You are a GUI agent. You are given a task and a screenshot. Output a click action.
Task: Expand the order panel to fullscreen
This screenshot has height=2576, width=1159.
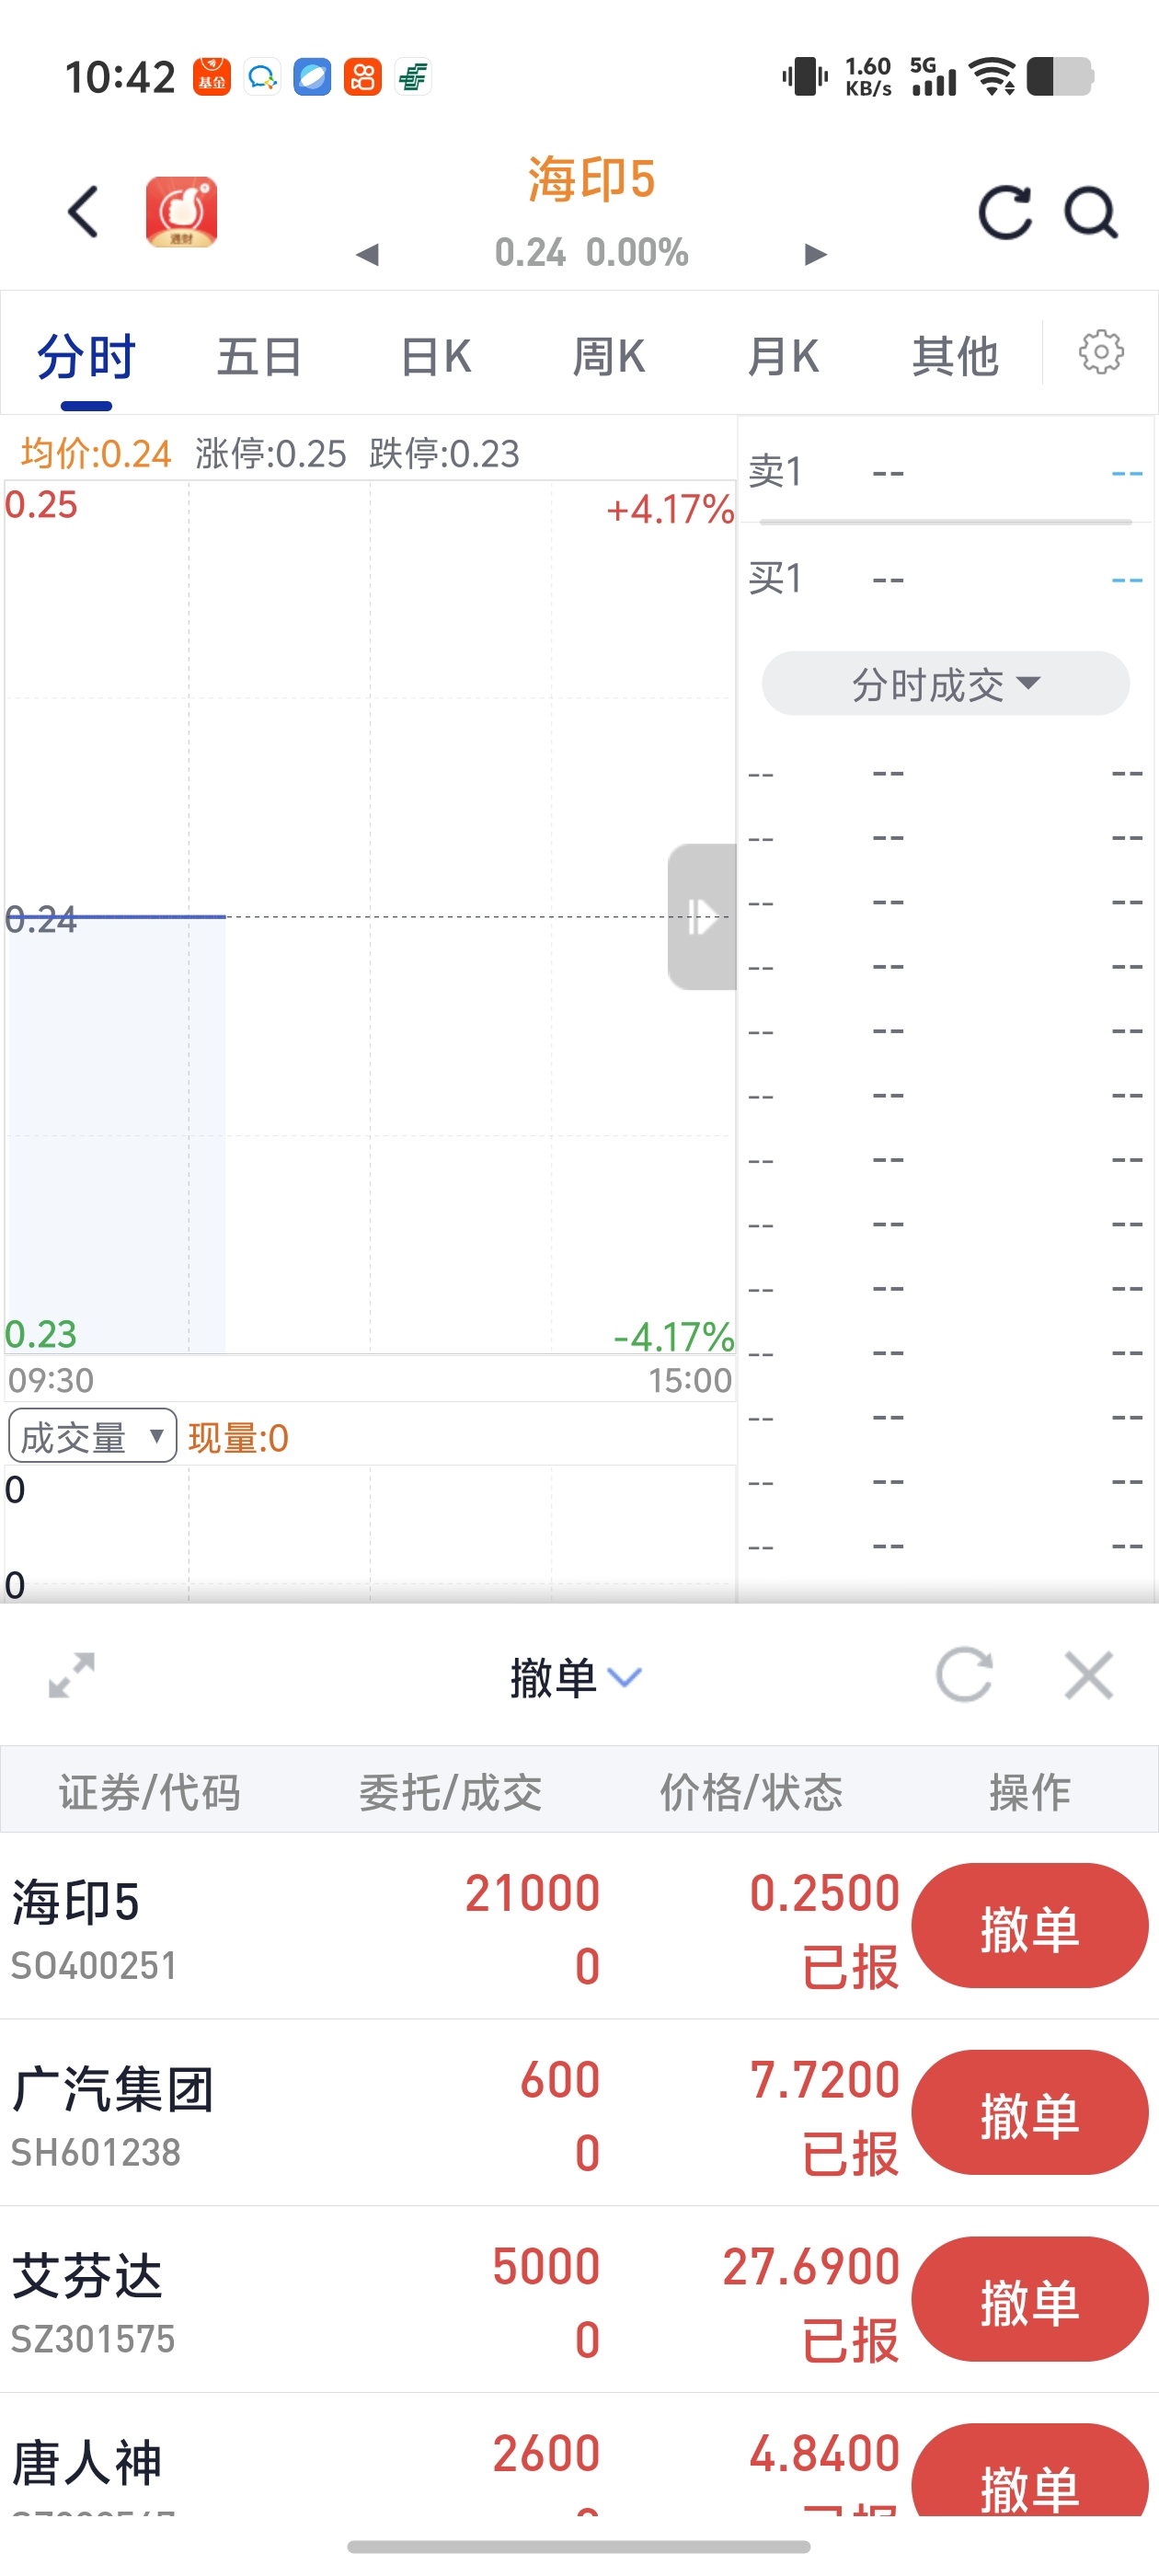click(x=72, y=1675)
